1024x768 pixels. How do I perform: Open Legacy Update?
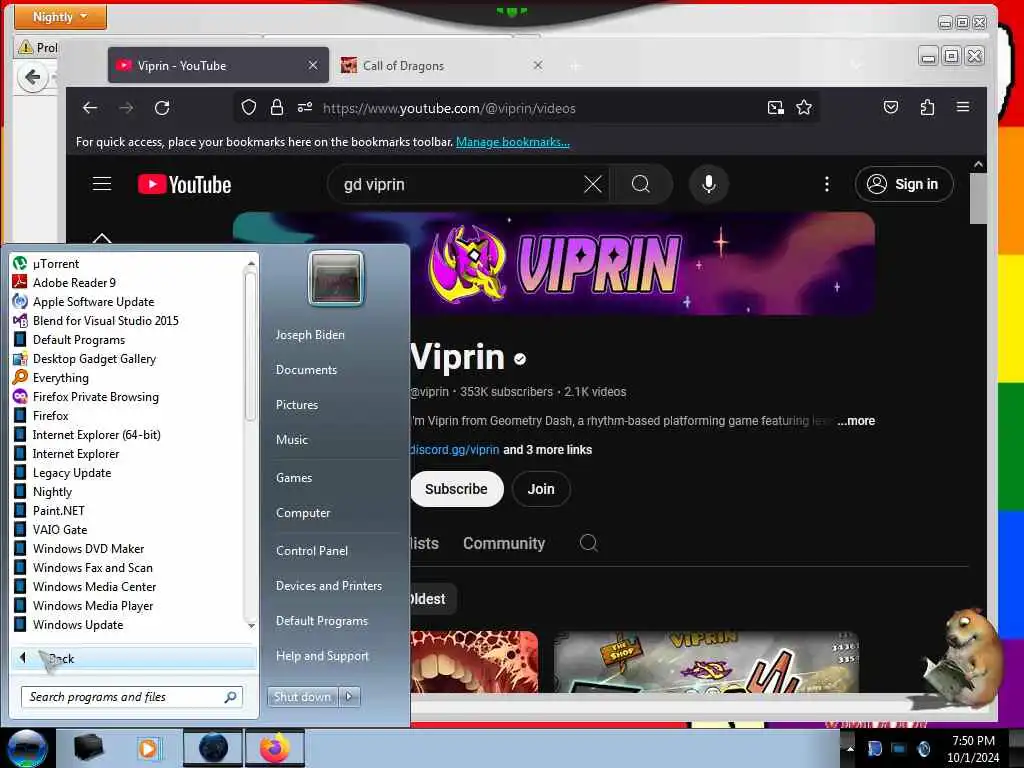pos(72,473)
